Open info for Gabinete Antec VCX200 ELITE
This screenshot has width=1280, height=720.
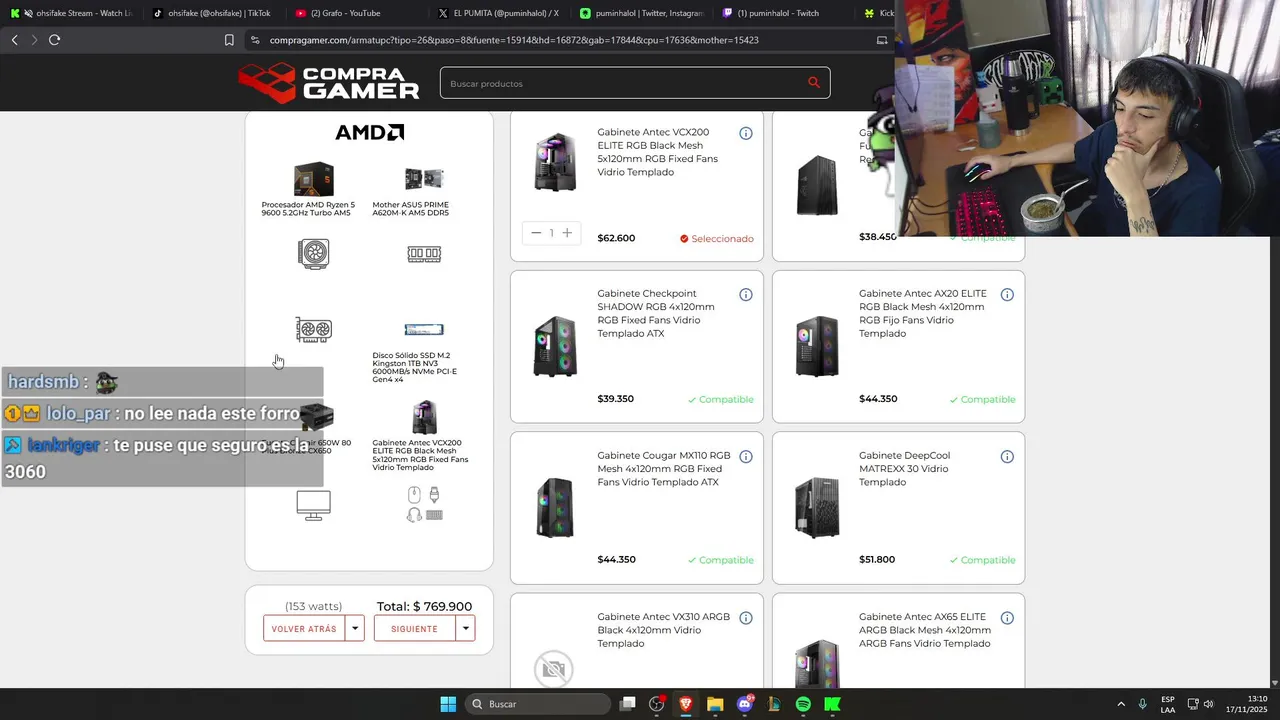click(x=746, y=133)
